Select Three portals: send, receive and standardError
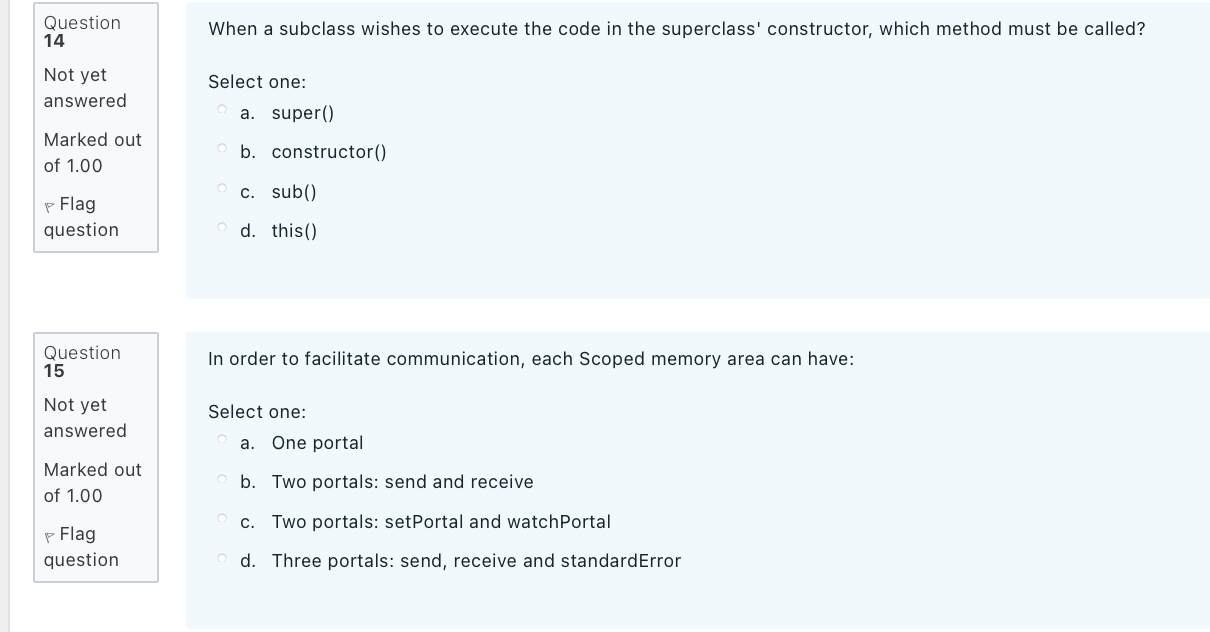 (x=221, y=555)
